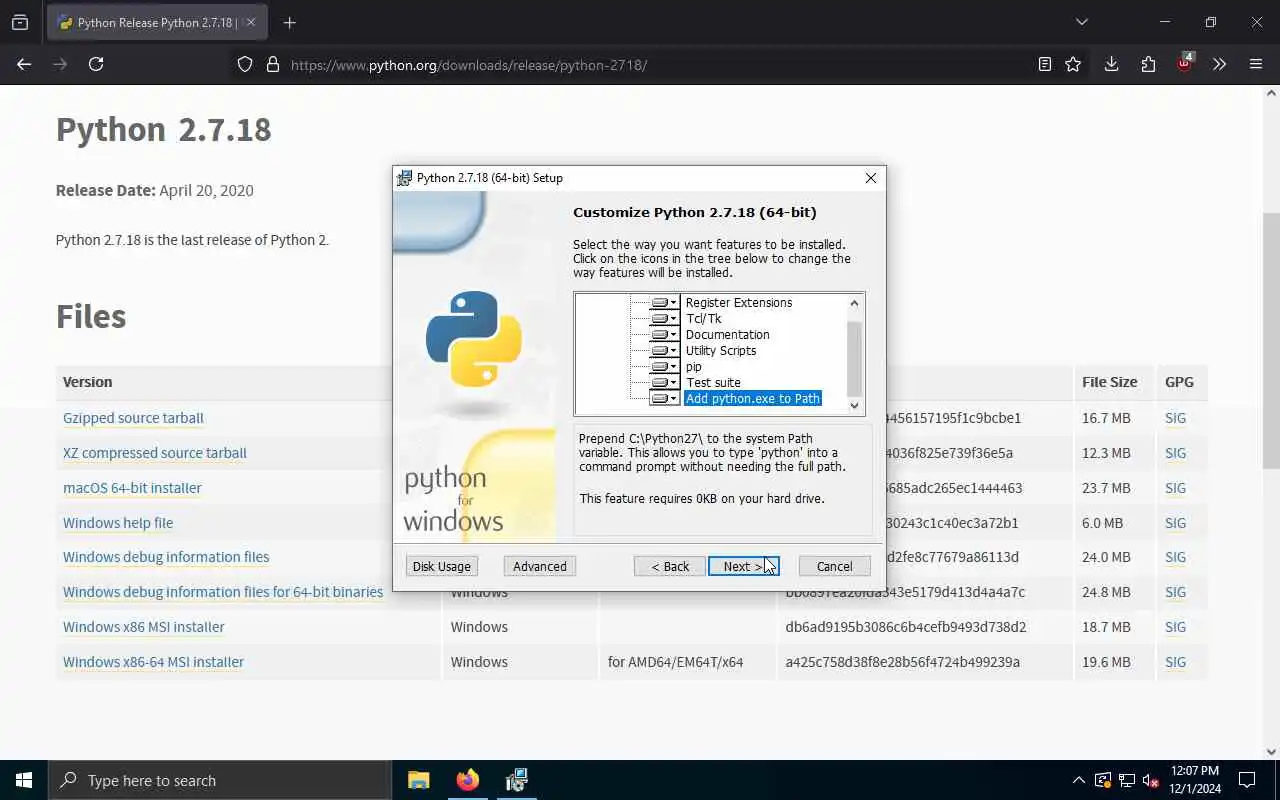This screenshot has width=1280, height=800.
Task: Click the taskbar search box
Action: 220,780
